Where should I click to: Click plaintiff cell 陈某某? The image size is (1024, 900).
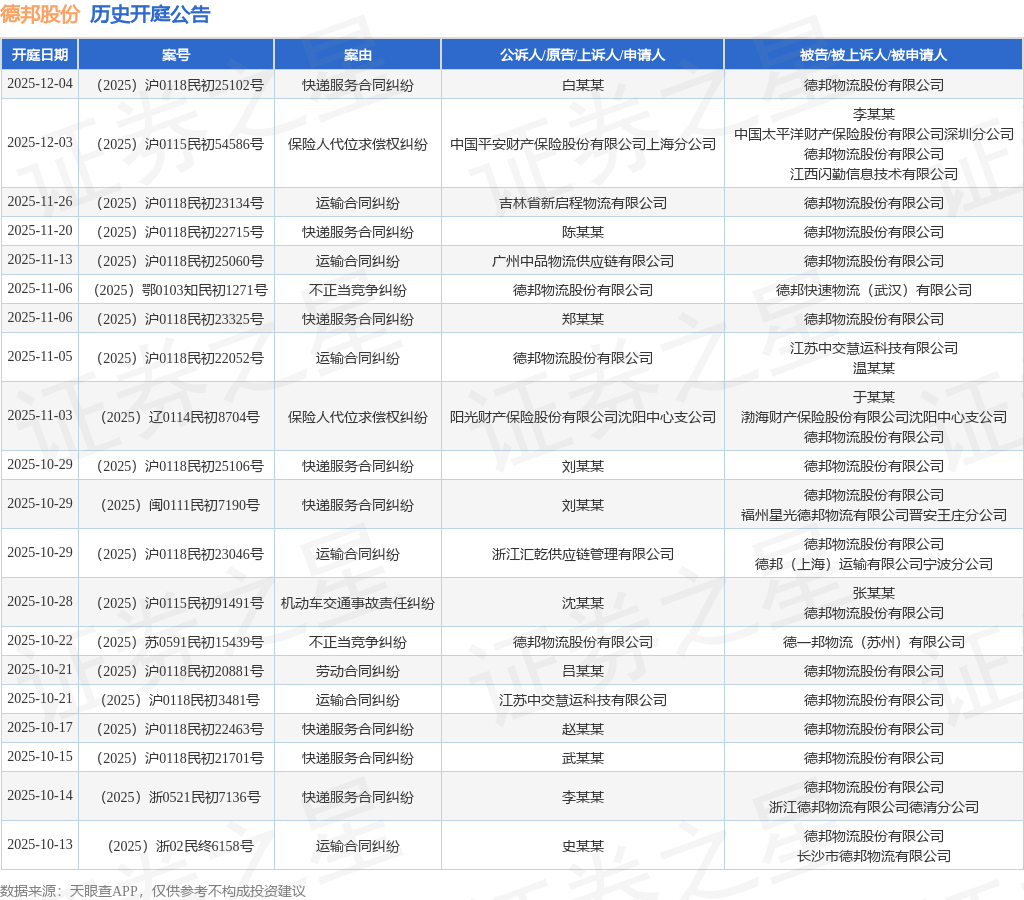(583, 232)
